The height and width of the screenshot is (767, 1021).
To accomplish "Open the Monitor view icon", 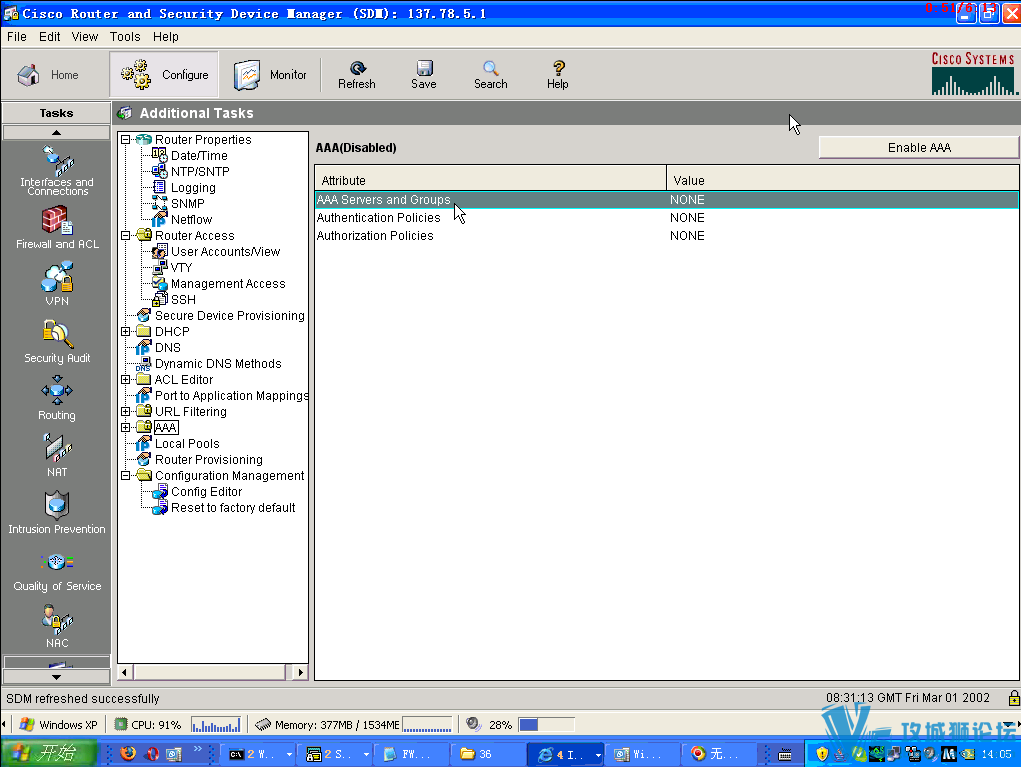I will pyautogui.click(x=247, y=75).
